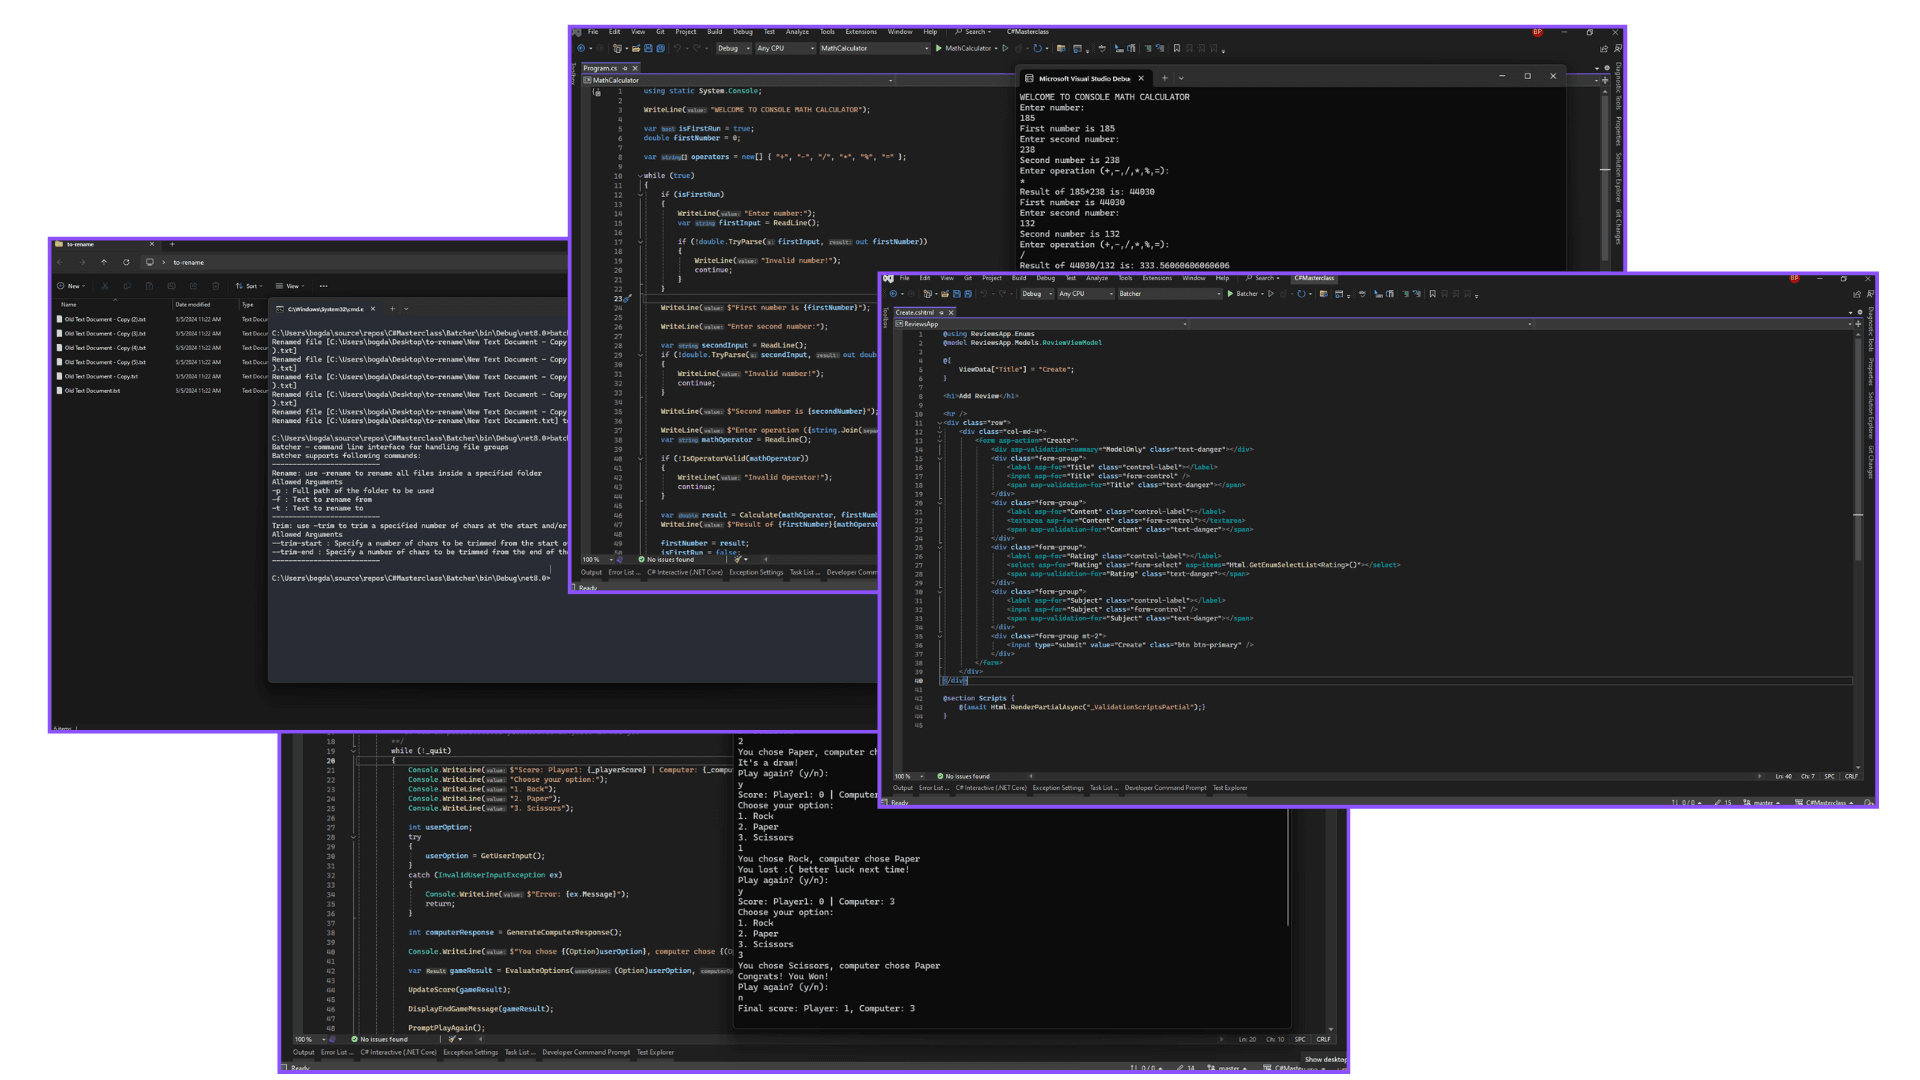Click the Cut icon in File Explorer toolbar

point(105,286)
